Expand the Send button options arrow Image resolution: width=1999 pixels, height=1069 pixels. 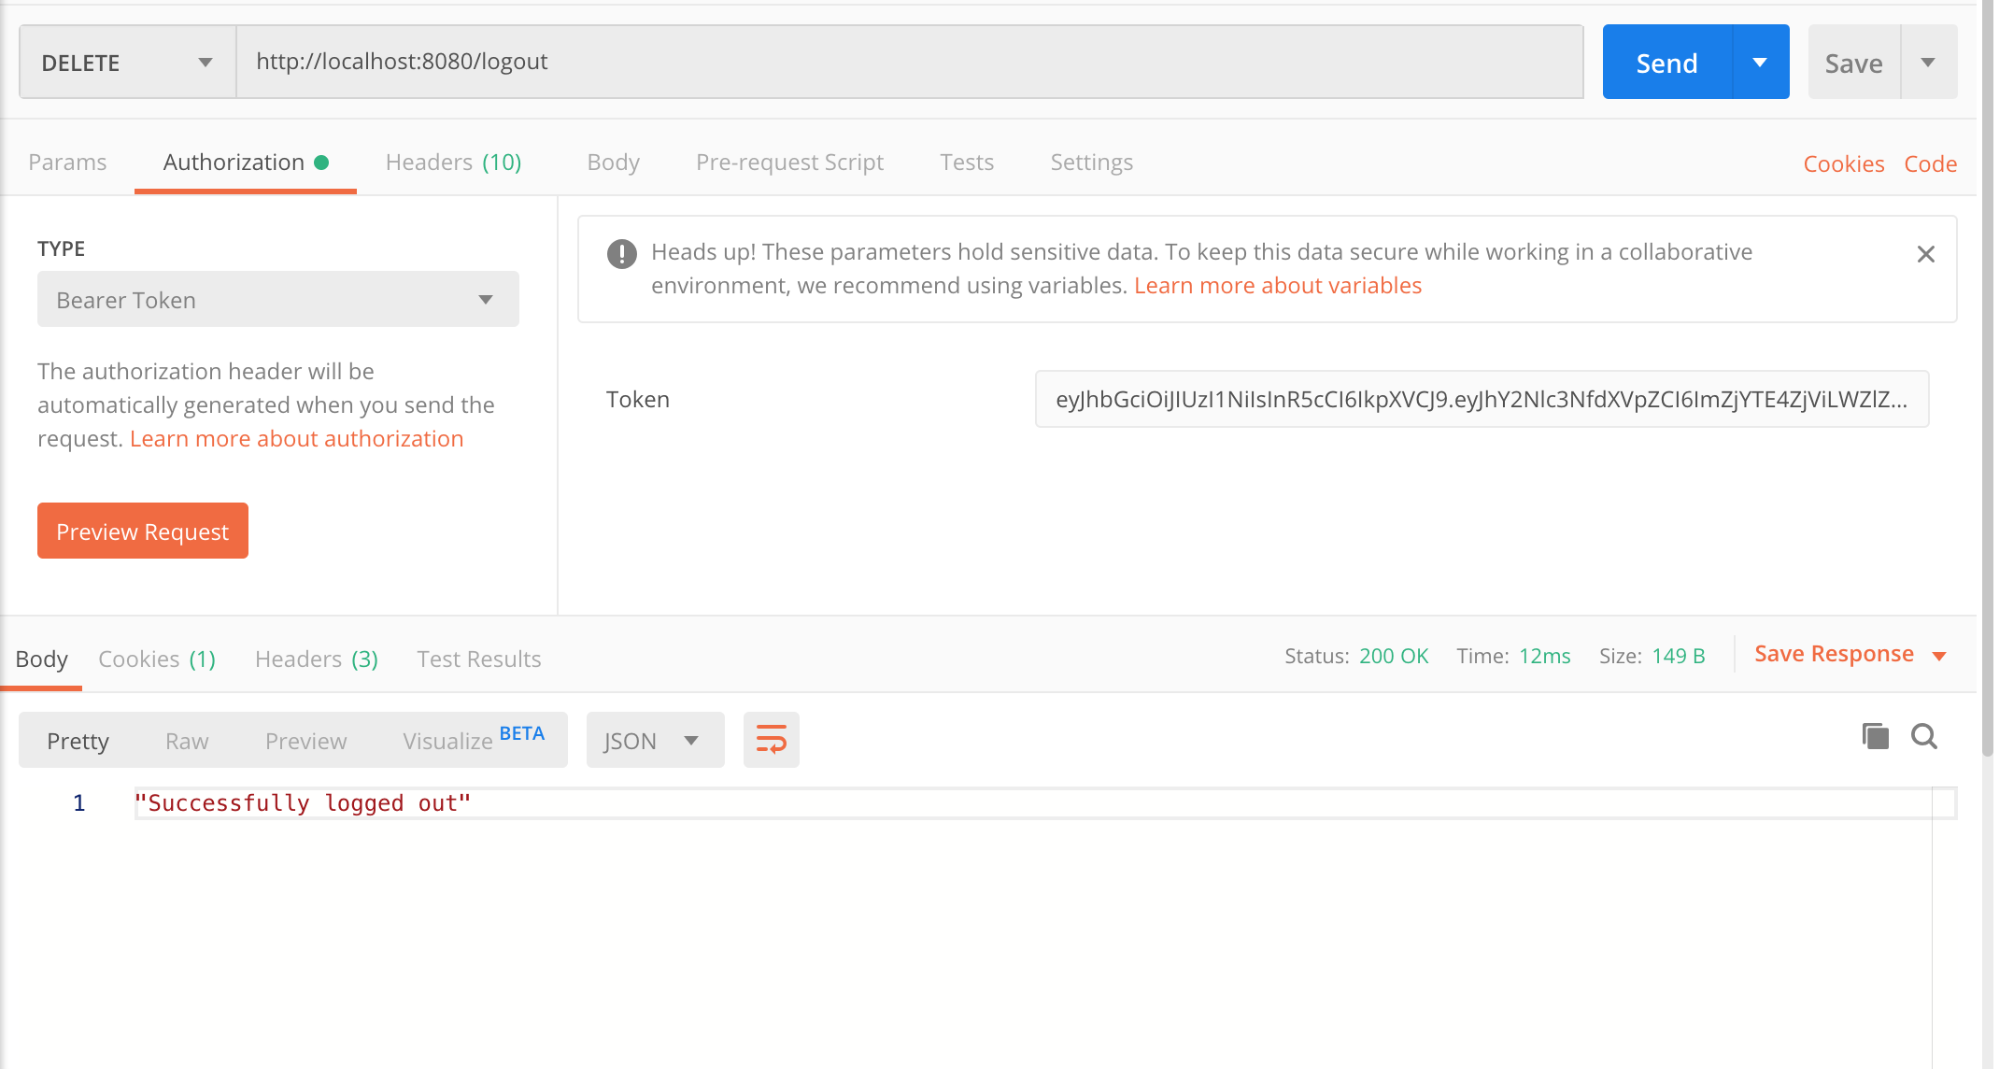[x=1759, y=61]
